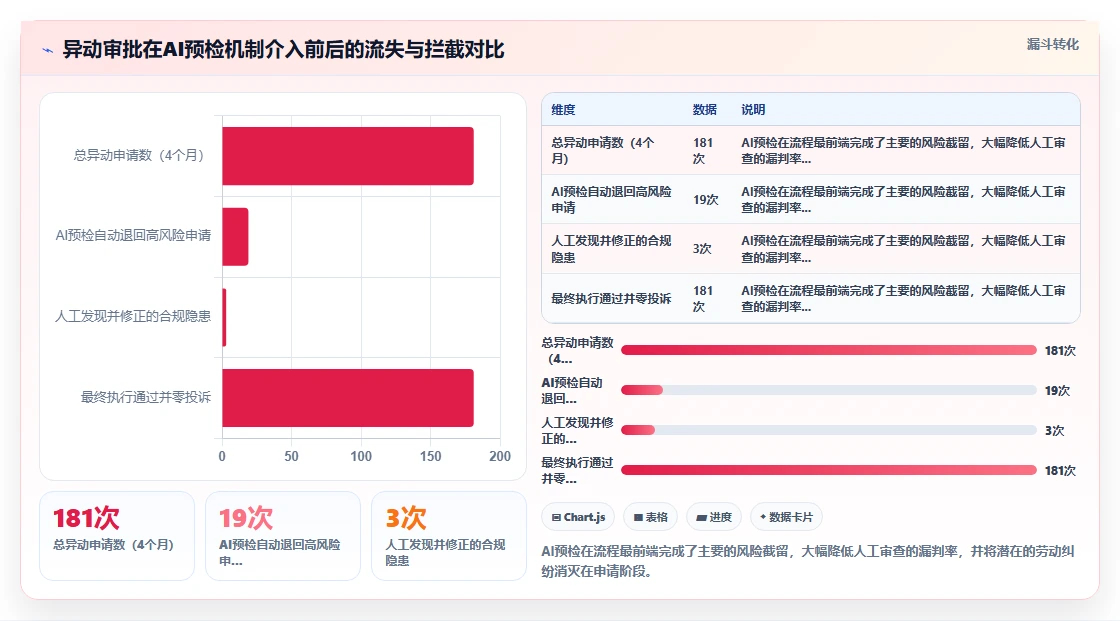Open the 19次 AI预检自动退回高风险 stat card

[x=283, y=536]
